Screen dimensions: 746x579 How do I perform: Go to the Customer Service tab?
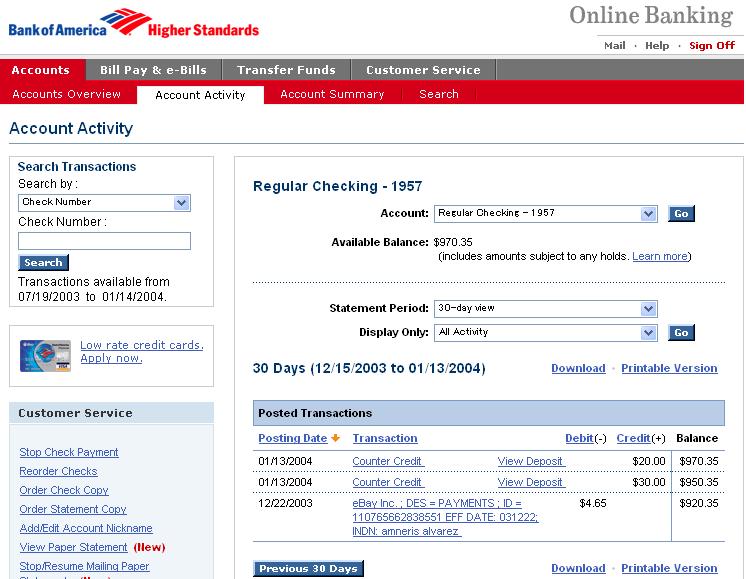[423, 70]
